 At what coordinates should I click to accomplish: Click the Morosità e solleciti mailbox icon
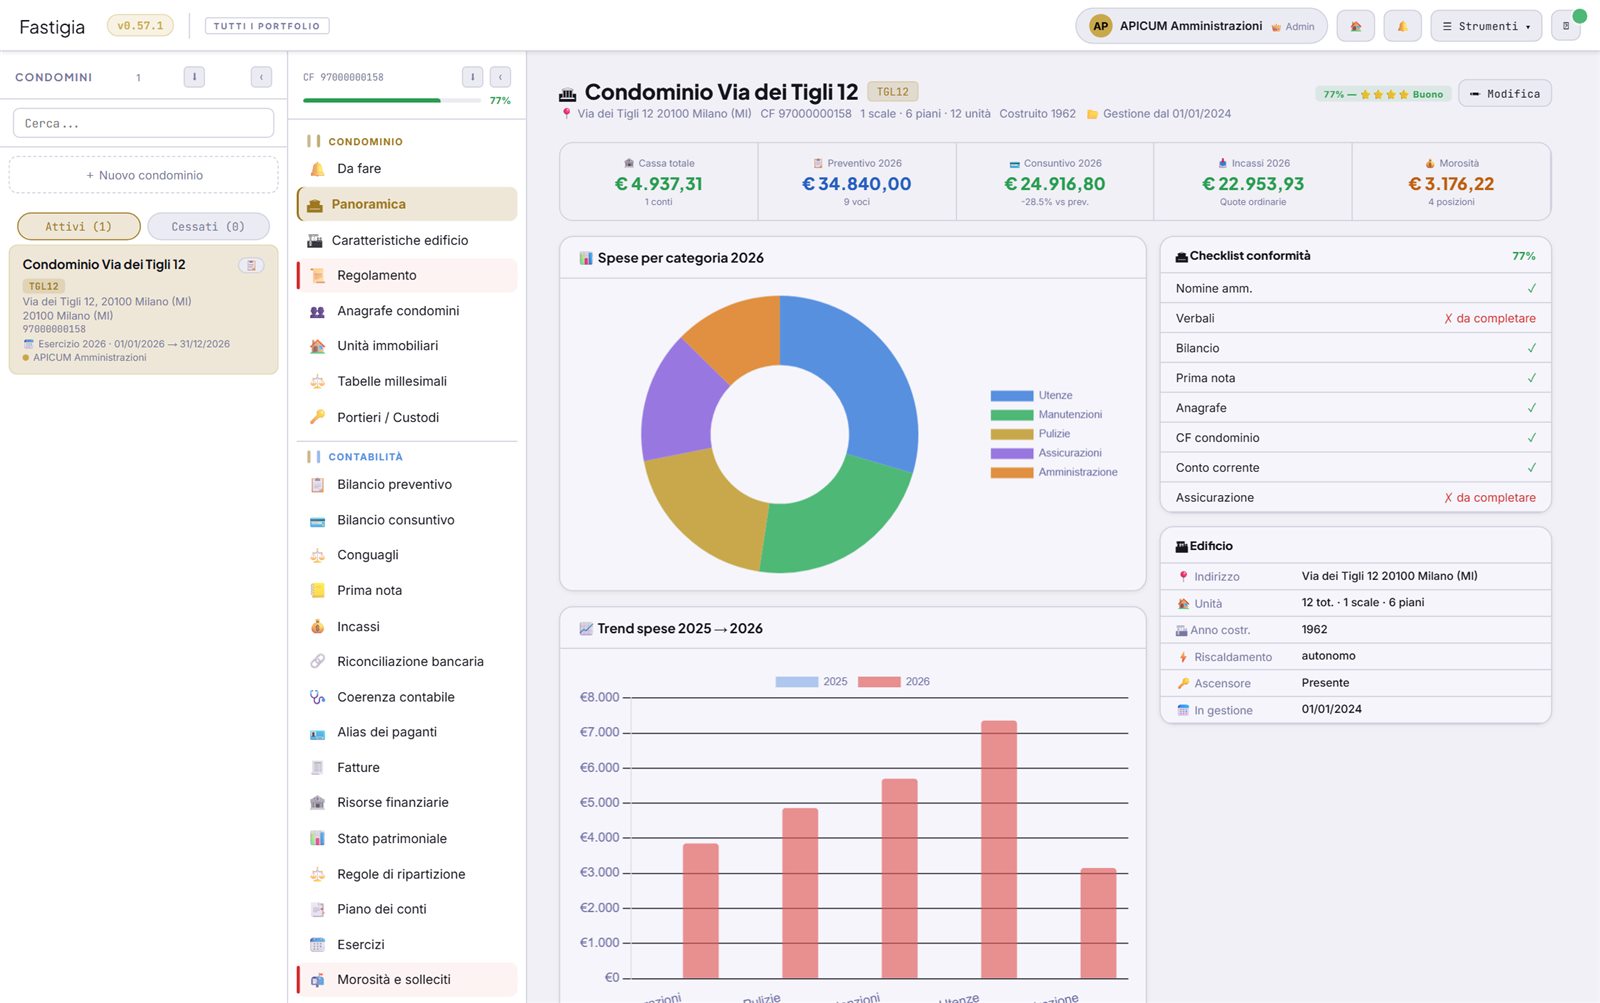[317, 980]
